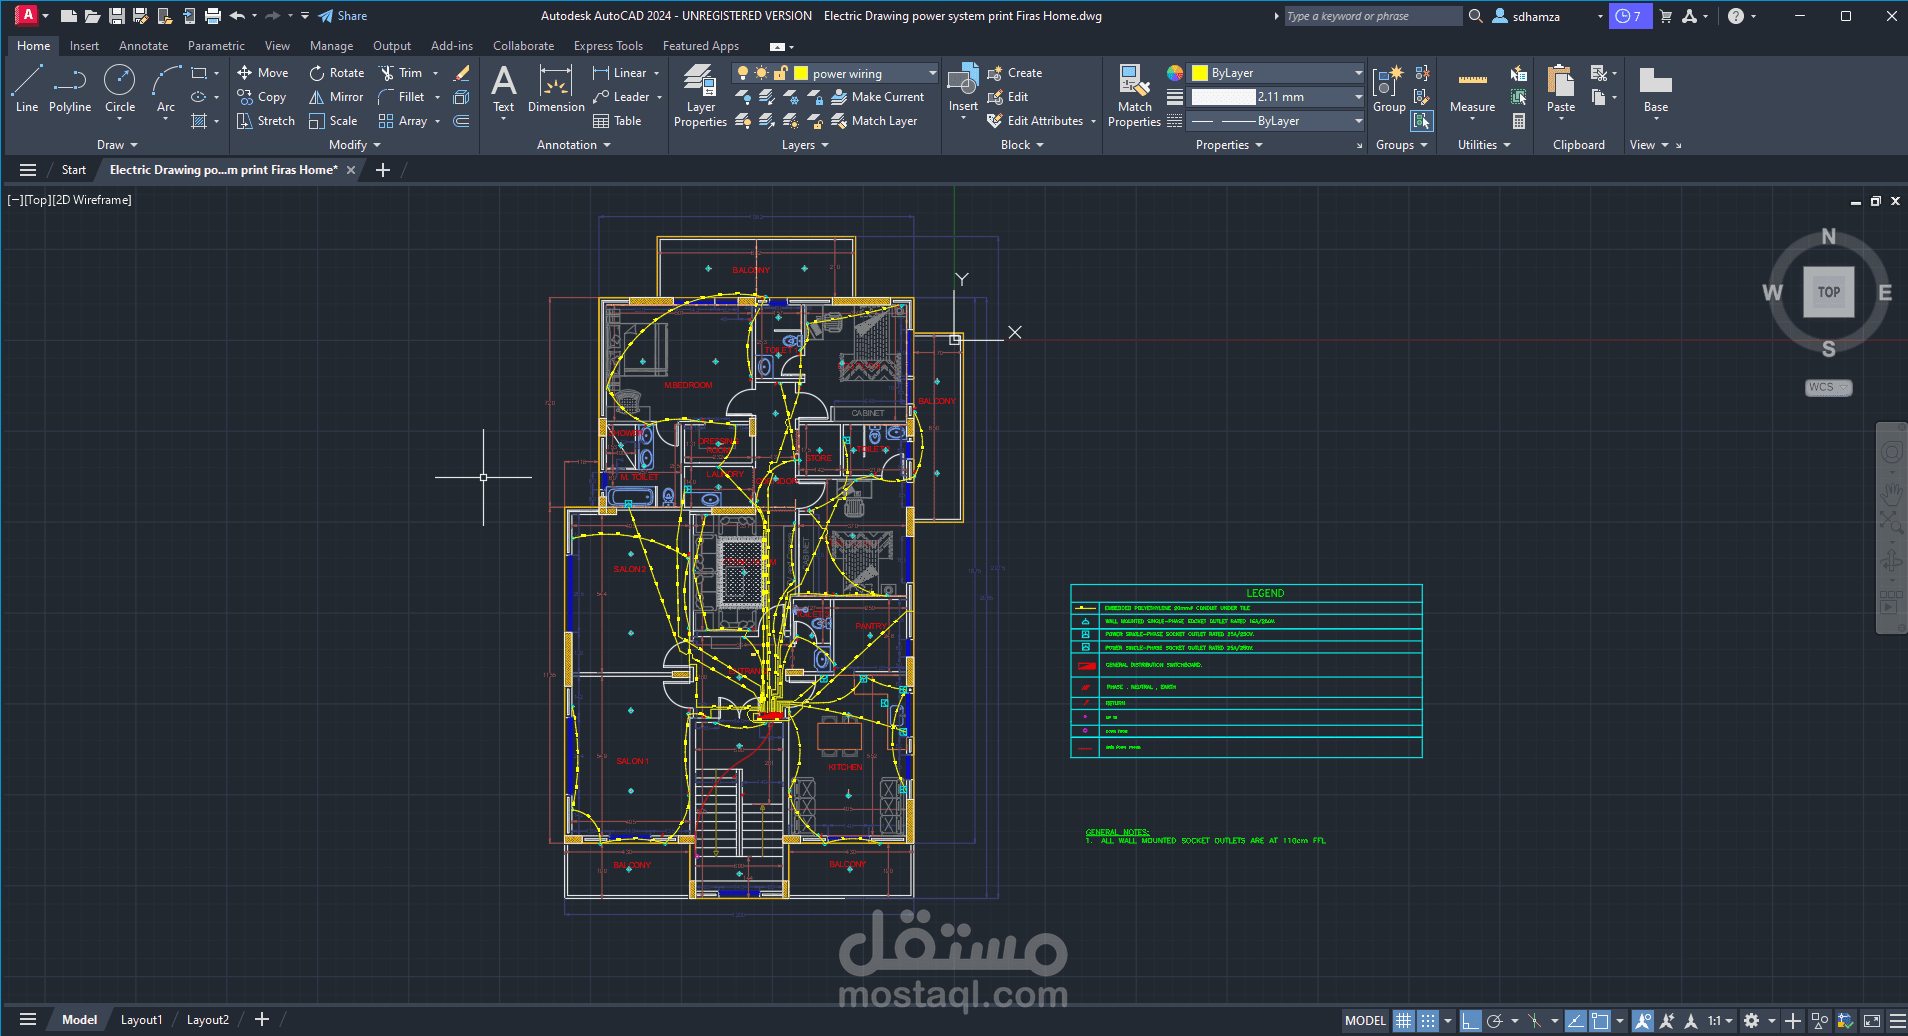Insert a Table annotation
The width and height of the screenshot is (1908, 1036).
[620, 120]
